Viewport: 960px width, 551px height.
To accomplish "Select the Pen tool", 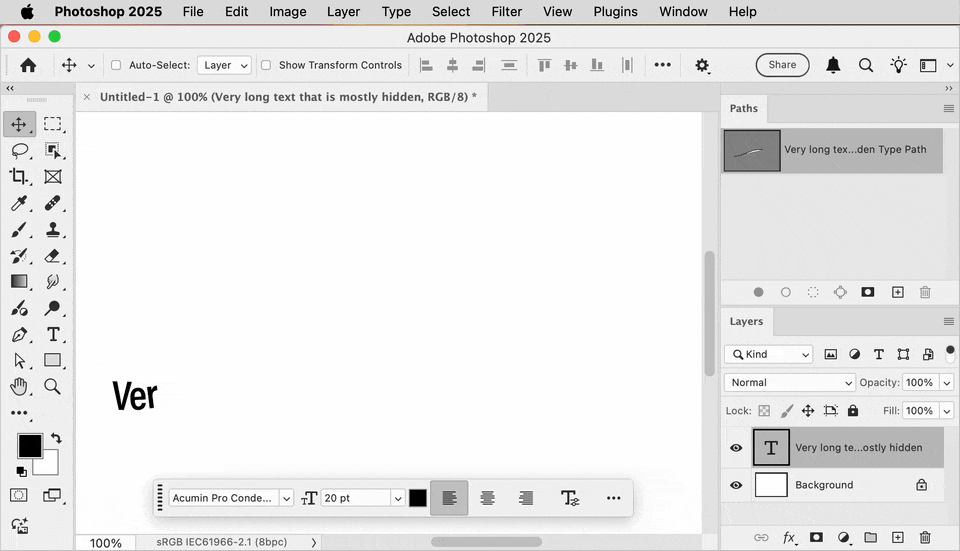I will coord(19,335).
